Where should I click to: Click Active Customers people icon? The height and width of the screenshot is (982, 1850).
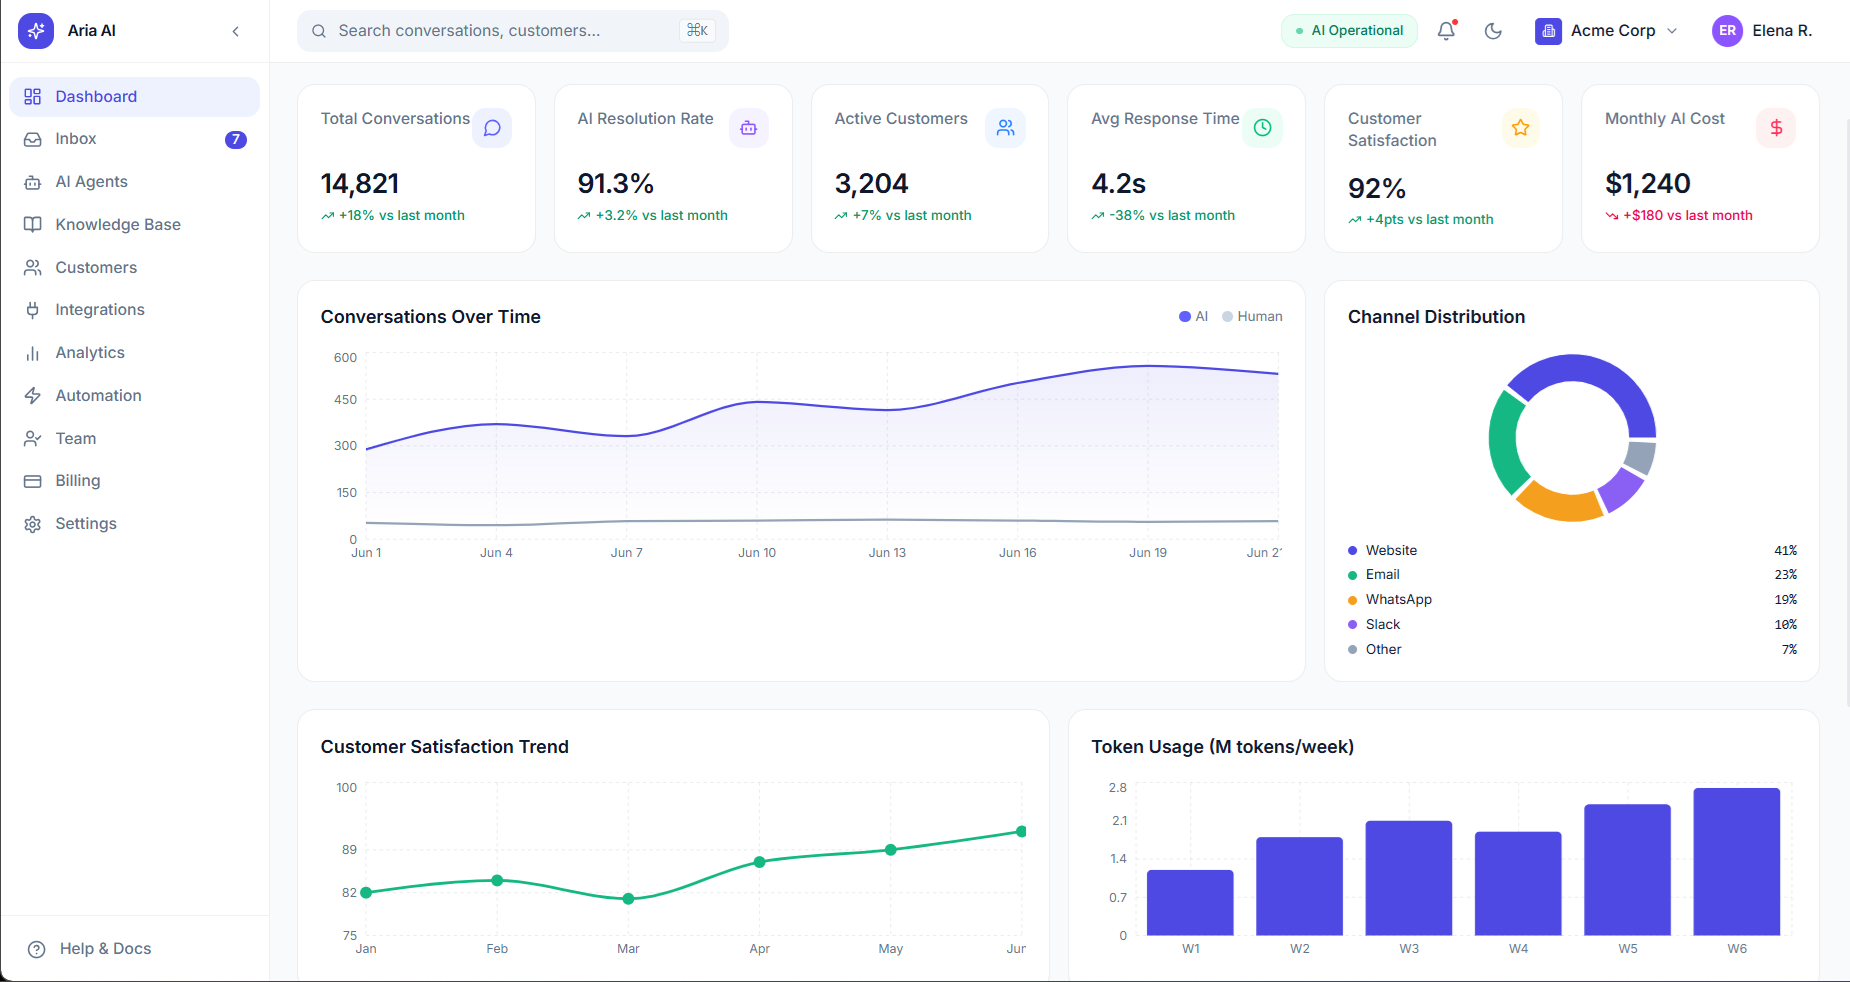click(1006, 128)
